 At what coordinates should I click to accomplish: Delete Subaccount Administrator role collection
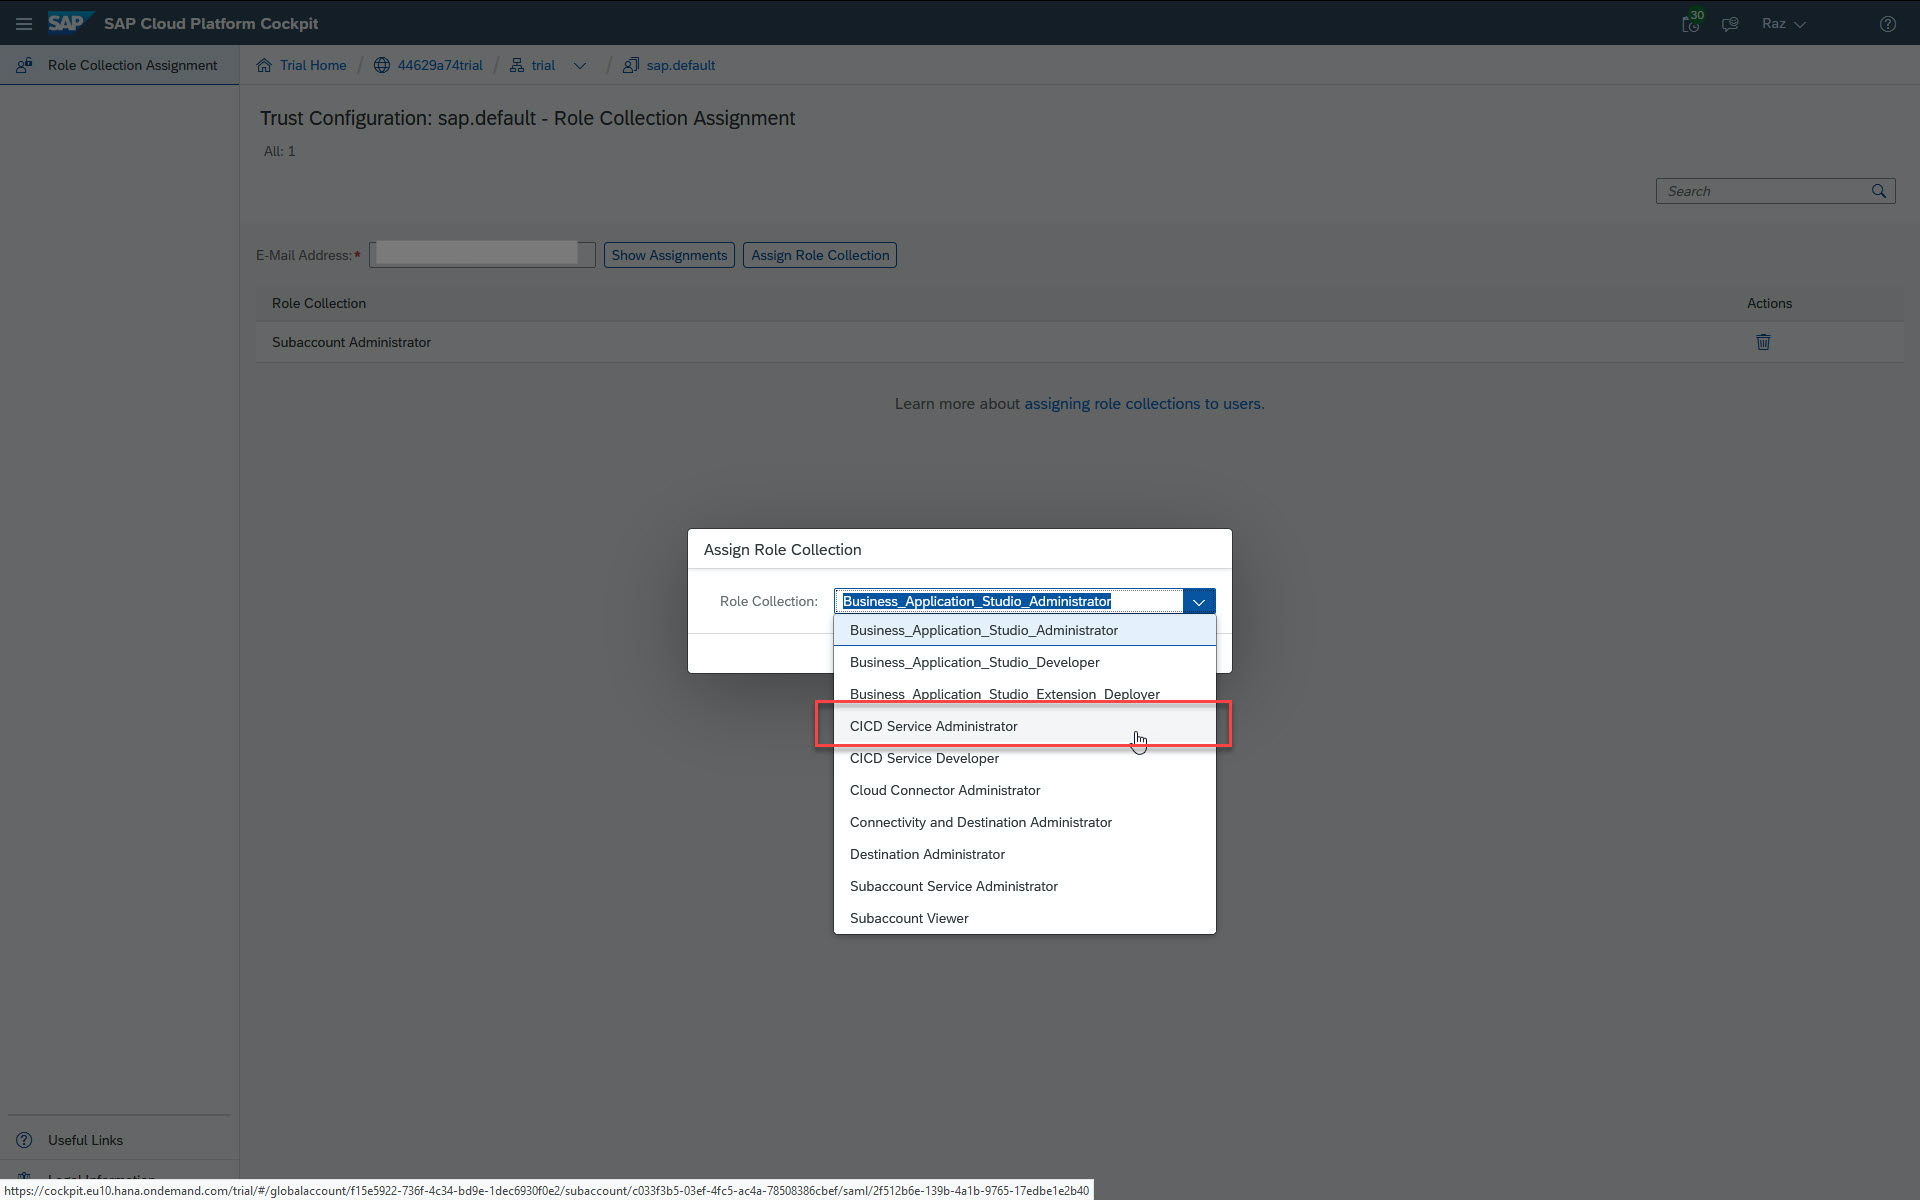tap(1763, 342)
